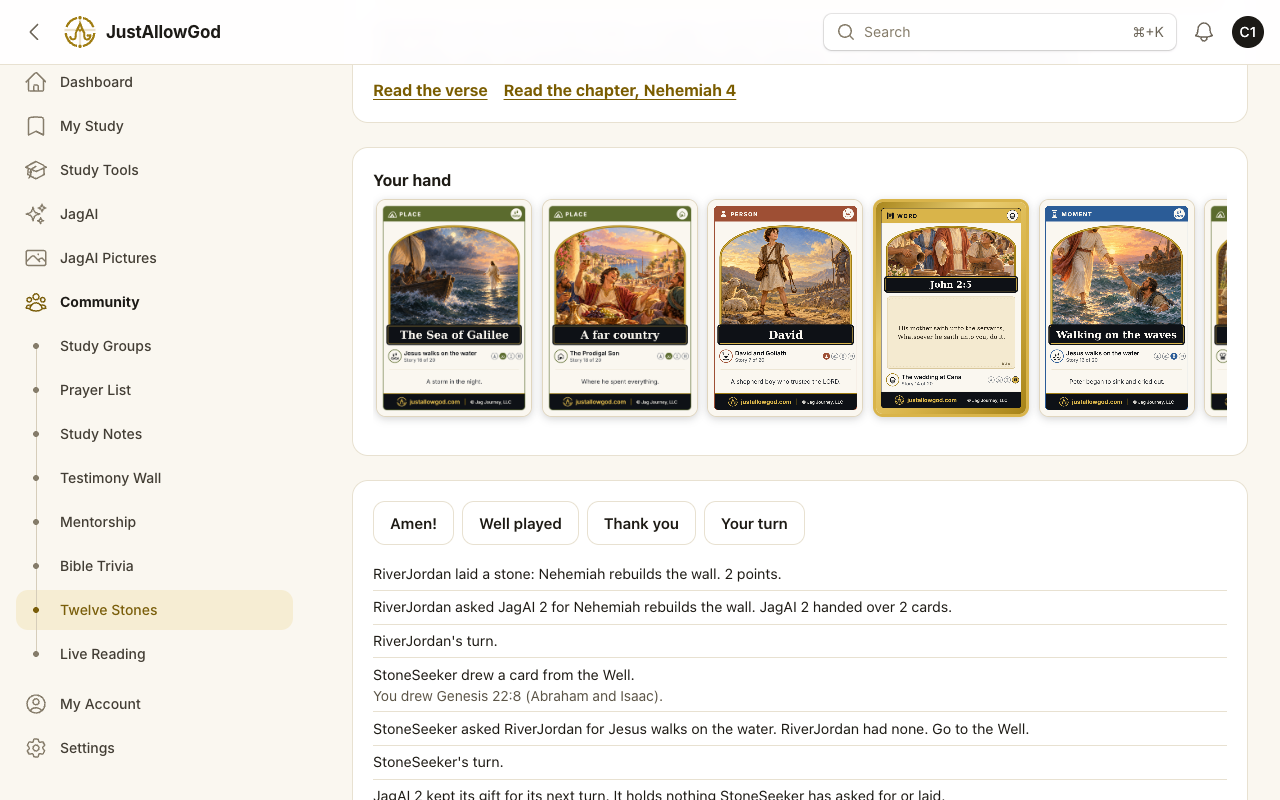Open My Study with the bookmark icon
The height and width of the screenshot is (800, 1280).
pyautogui.click(x=36, y=126)
